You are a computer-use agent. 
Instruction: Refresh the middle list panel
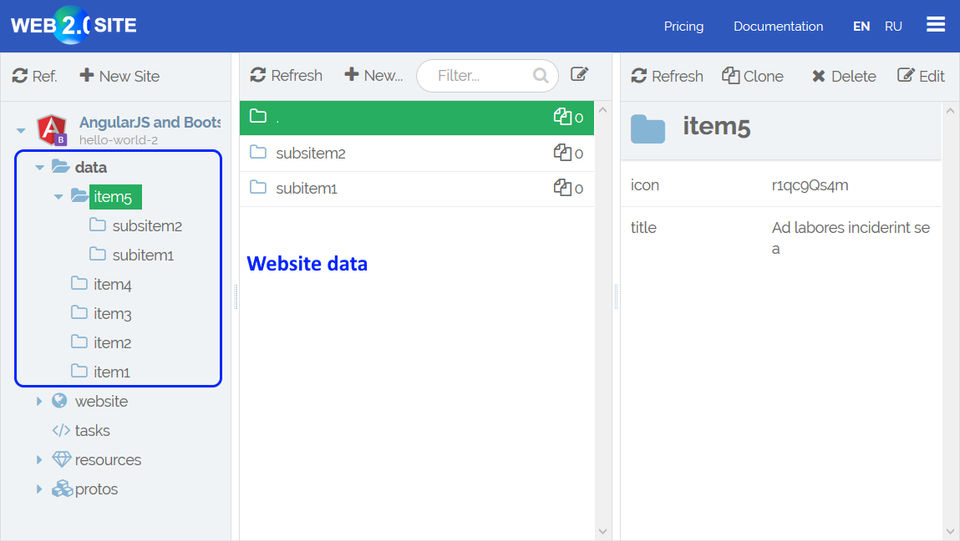coord(287,75)
